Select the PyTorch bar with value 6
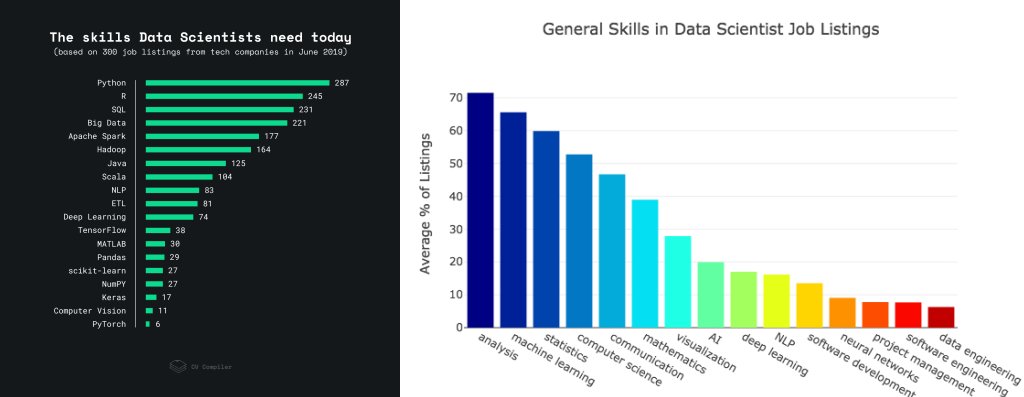Image resolution: width=1024 pixels, height=397 pixels. point(148,324)
